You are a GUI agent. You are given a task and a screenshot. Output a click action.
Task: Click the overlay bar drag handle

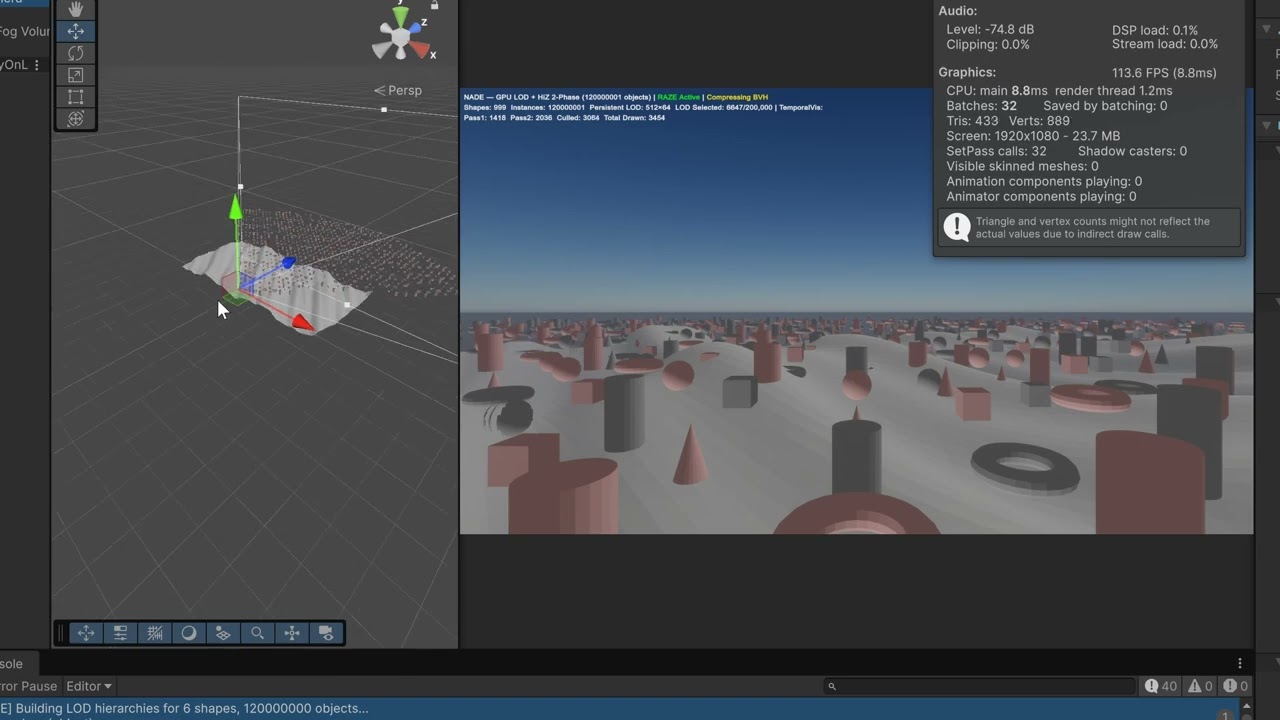(x=61, y=633)
